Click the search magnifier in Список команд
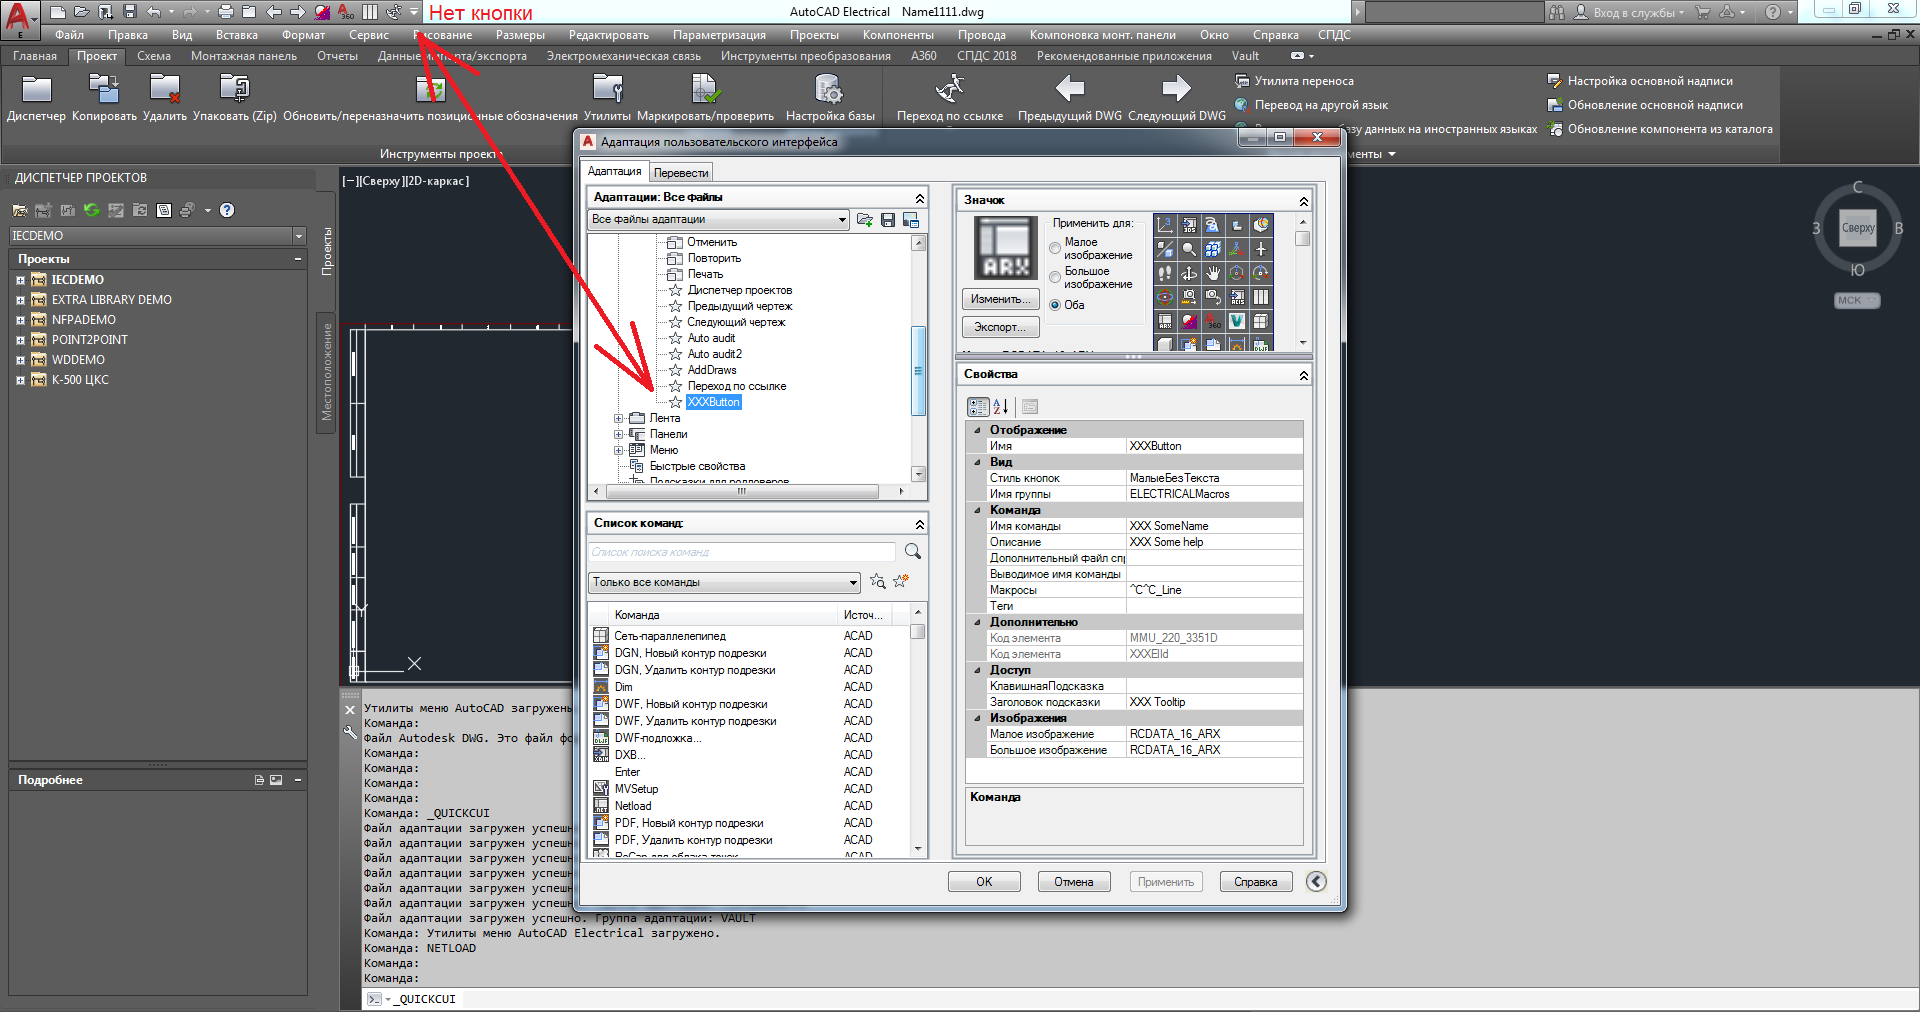The image size is (1920, 1012). point(913,552)
